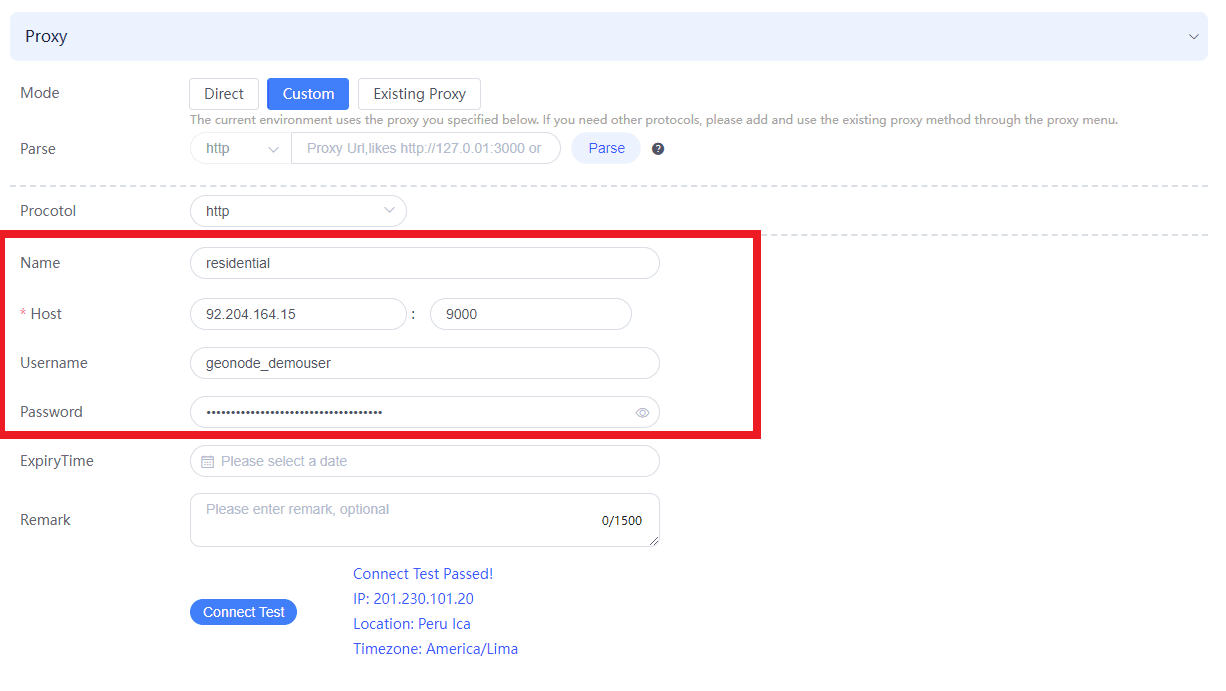Image resolution: width=1226 pixels, height=691 pixels.
Task: Select the Existing Proxy mode
Action: (x=419, y=93)
